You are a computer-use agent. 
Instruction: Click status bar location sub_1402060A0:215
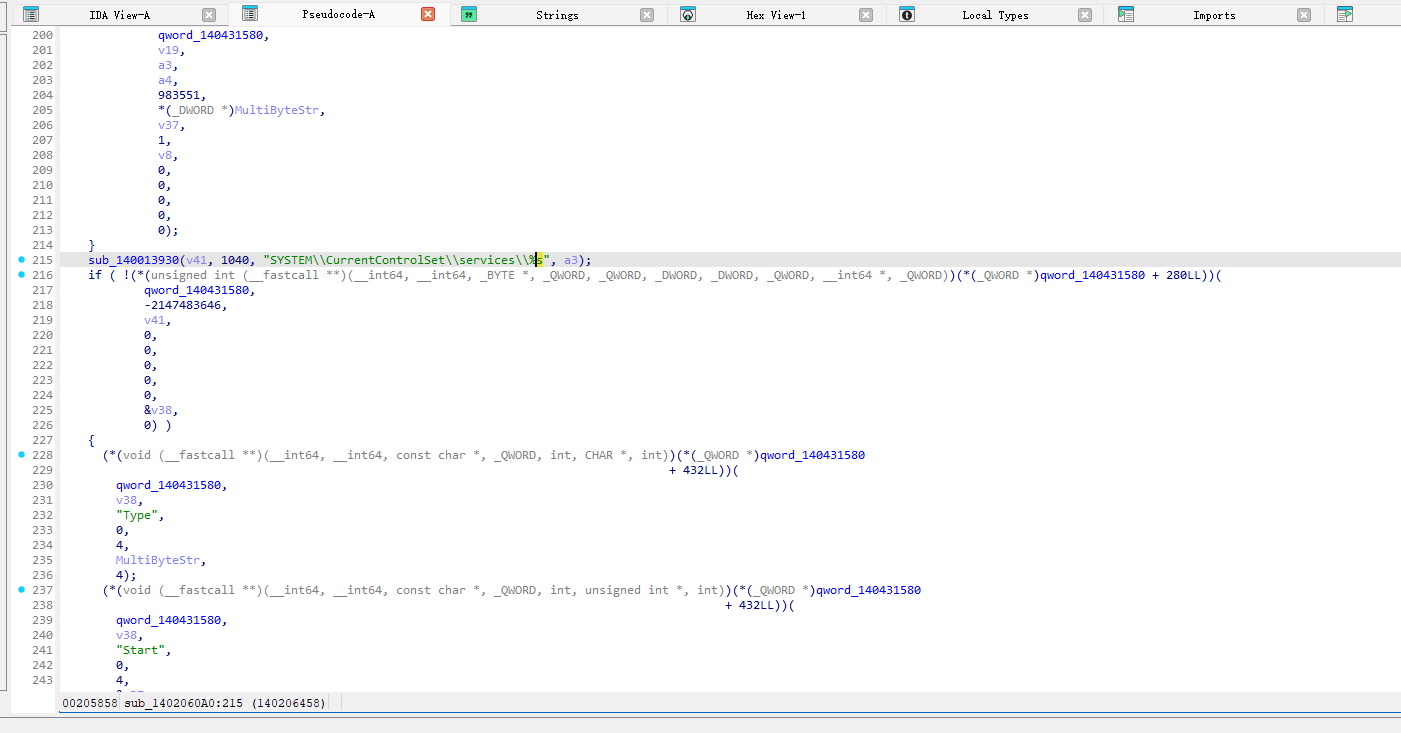pyautogui.click(x=183, y=703)
